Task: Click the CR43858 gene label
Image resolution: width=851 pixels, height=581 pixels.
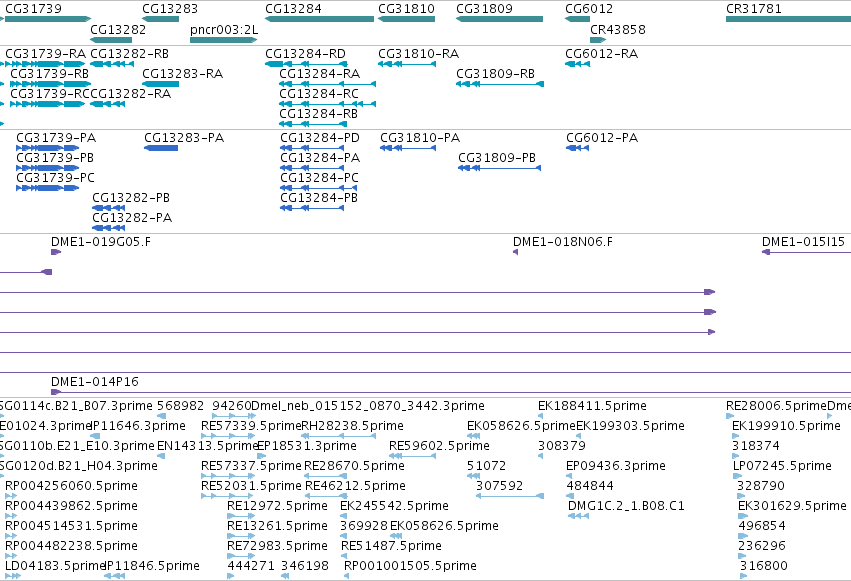Action: [618, 29]
